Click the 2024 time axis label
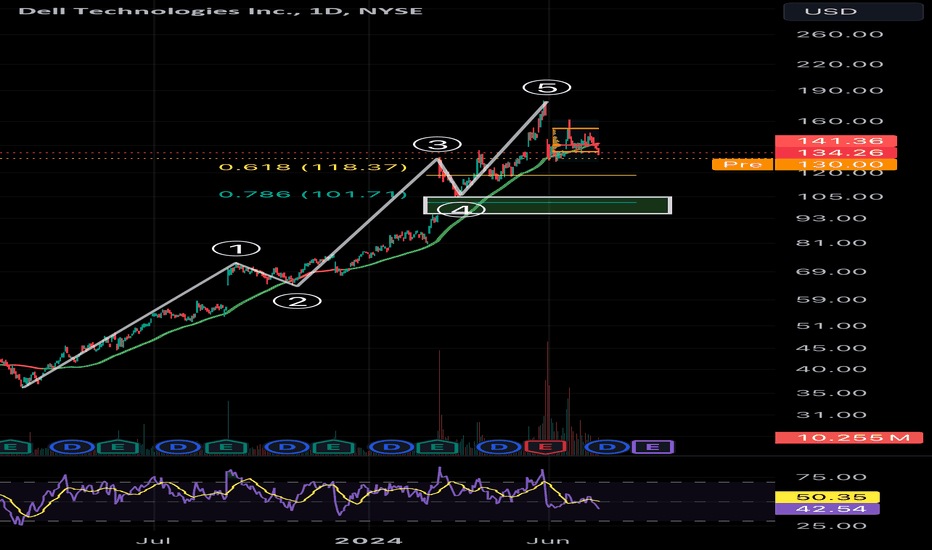932x550 pixels. click(x=369, y=540)
